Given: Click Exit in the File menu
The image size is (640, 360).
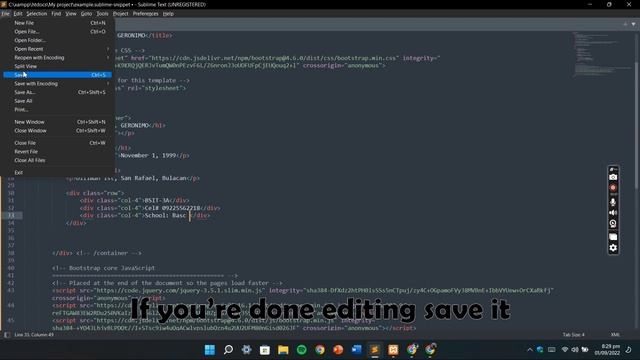Looking at the screenshot, I should point(57,173).
